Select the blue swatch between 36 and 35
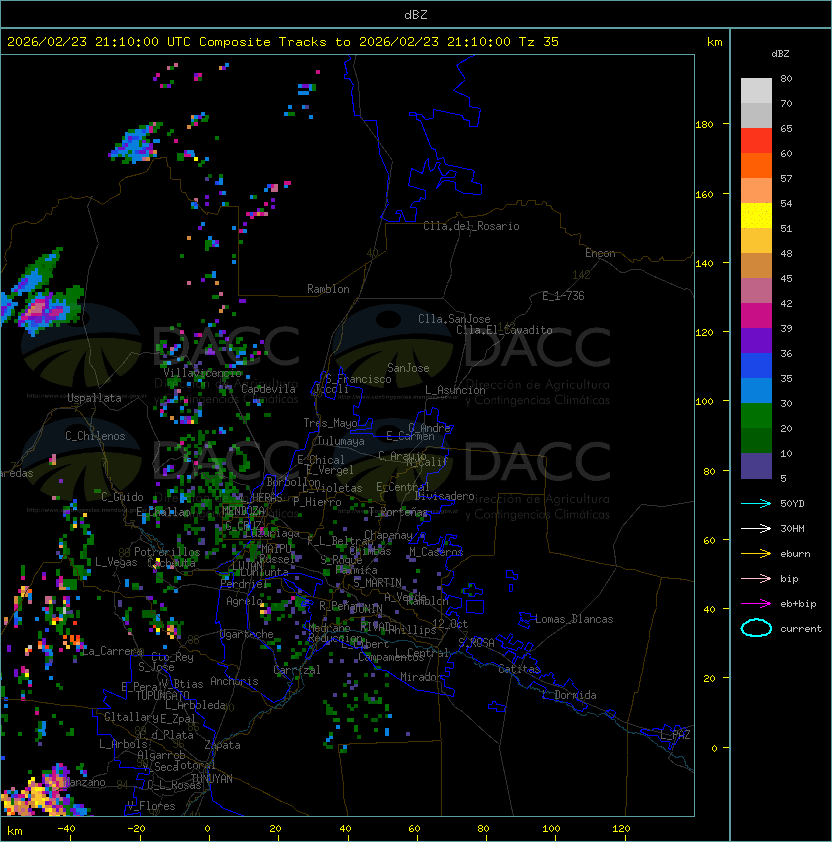Screen dimensions: 832x842 click(756, 366)
